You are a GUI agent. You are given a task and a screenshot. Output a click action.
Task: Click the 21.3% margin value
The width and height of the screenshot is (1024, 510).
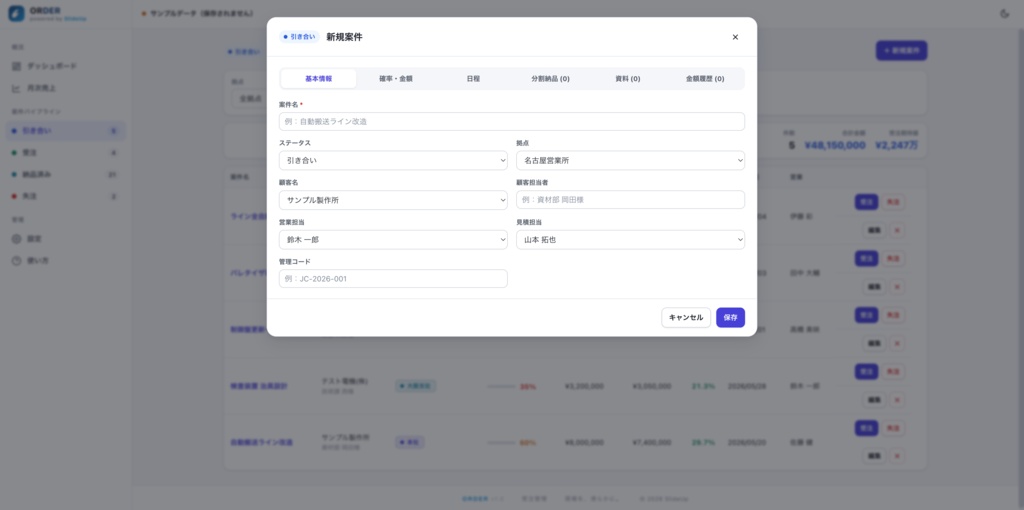point(703,387)
